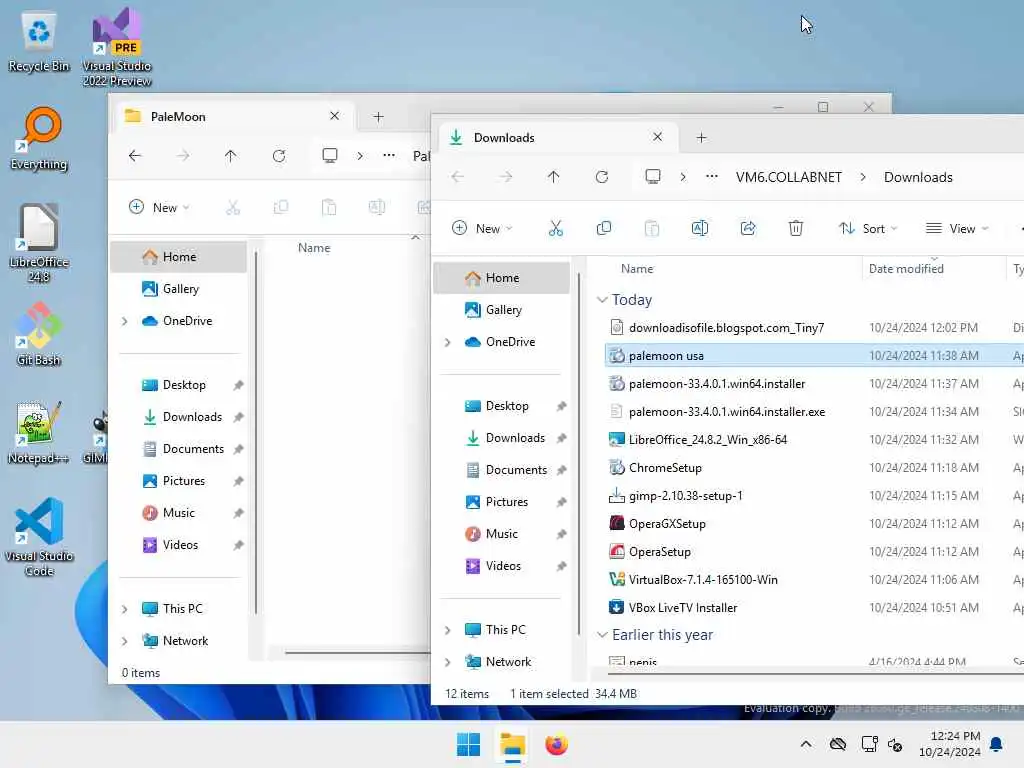The height and width of the screenshot is (768, 1024).
Task: Select LibreOffice_24.8.2_Win_x86-64 file
Action: [707, 440]
